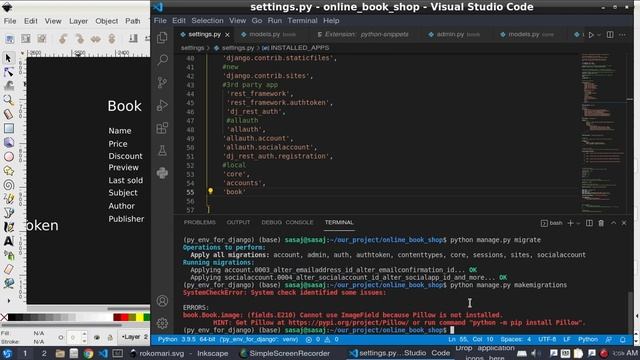Image resolution: width=640 pixels, height=360 pixels.
Task: Select Inkscape Node edit tool
Action: 8,72
